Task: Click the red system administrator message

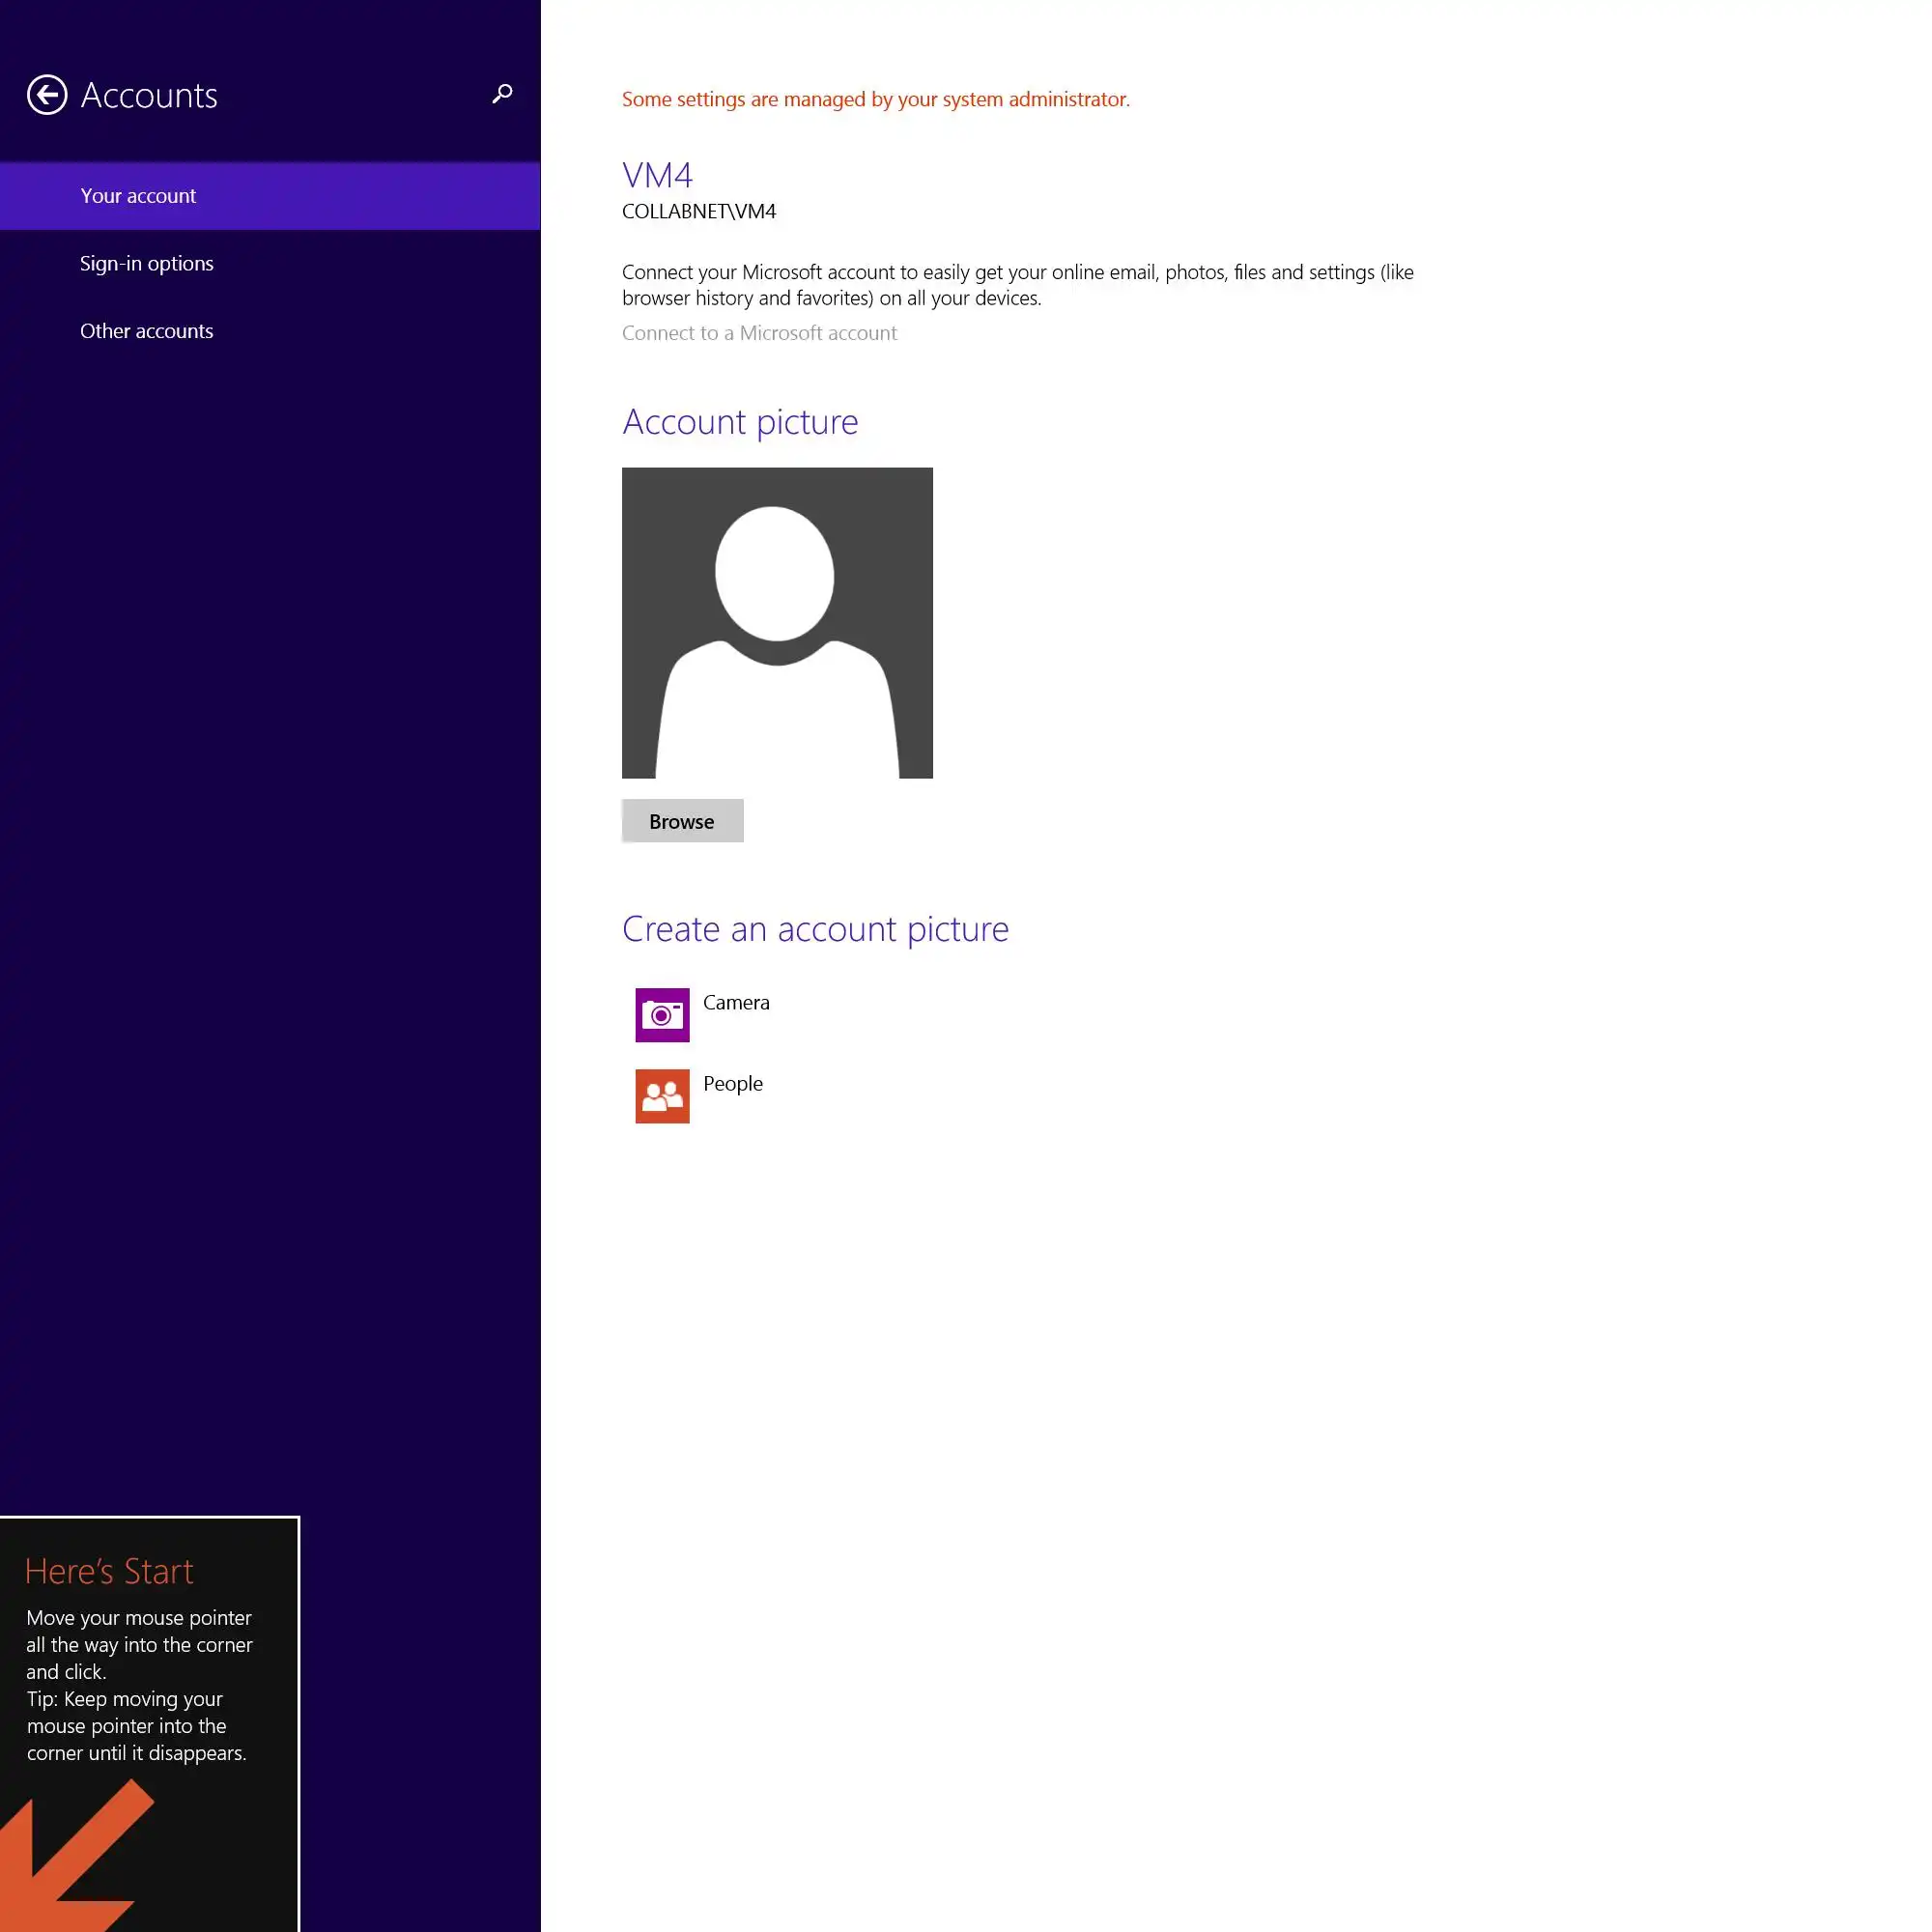Action: point(875,99)
